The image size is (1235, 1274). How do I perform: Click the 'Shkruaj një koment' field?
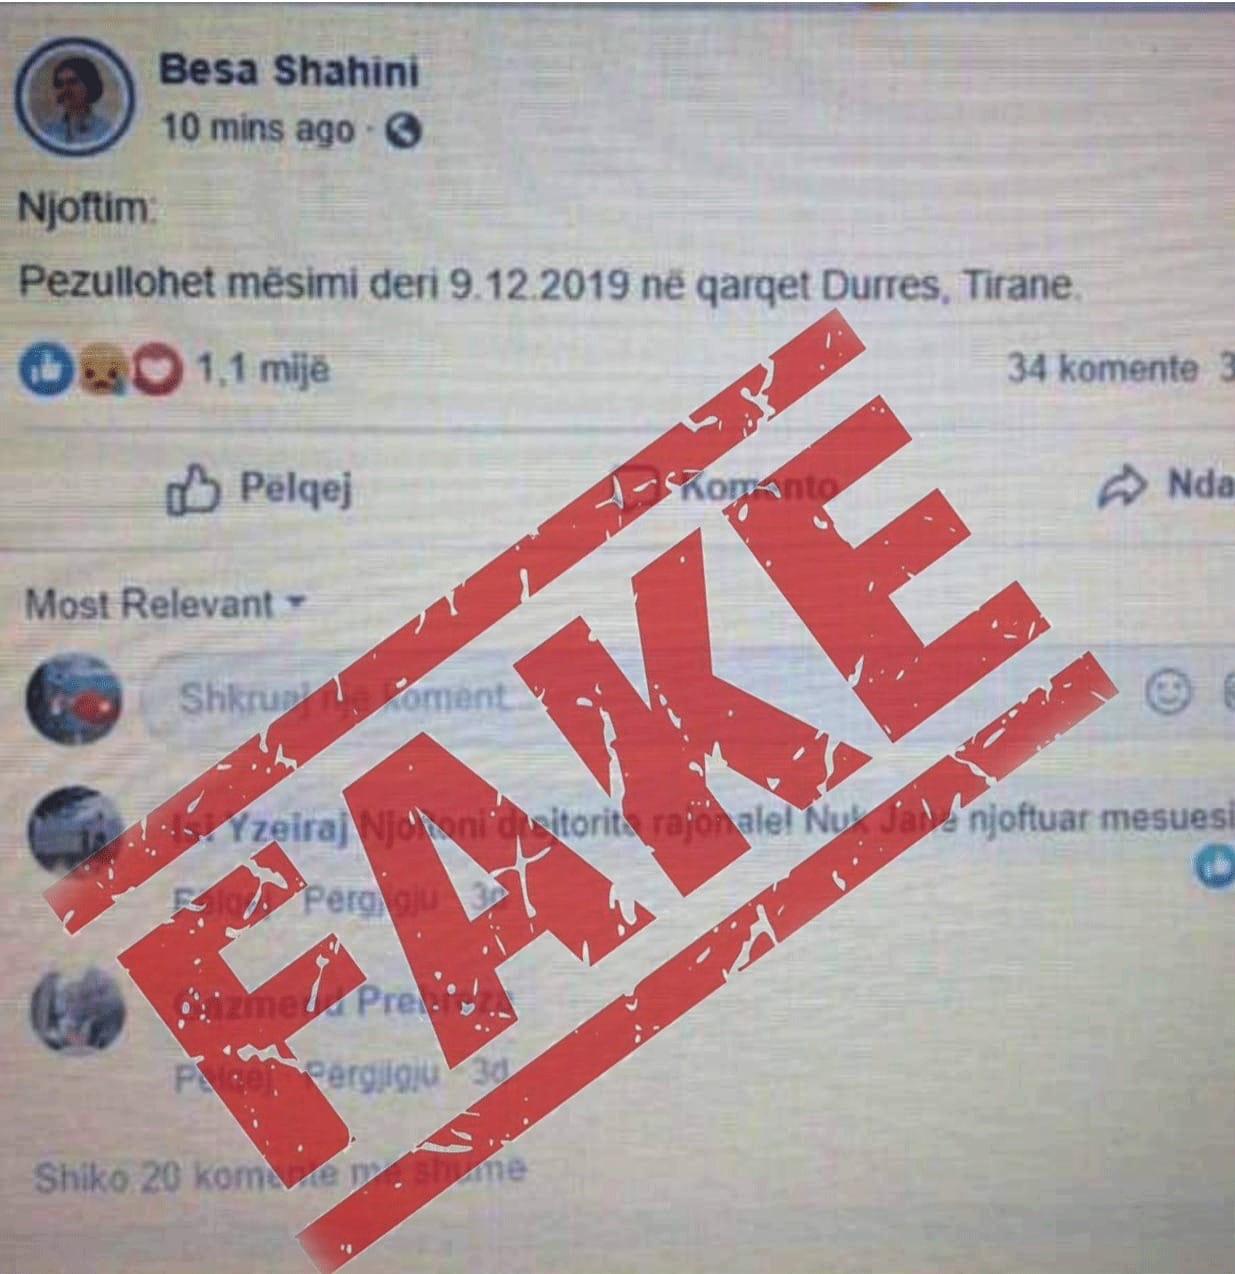click(x=640, y=697)
